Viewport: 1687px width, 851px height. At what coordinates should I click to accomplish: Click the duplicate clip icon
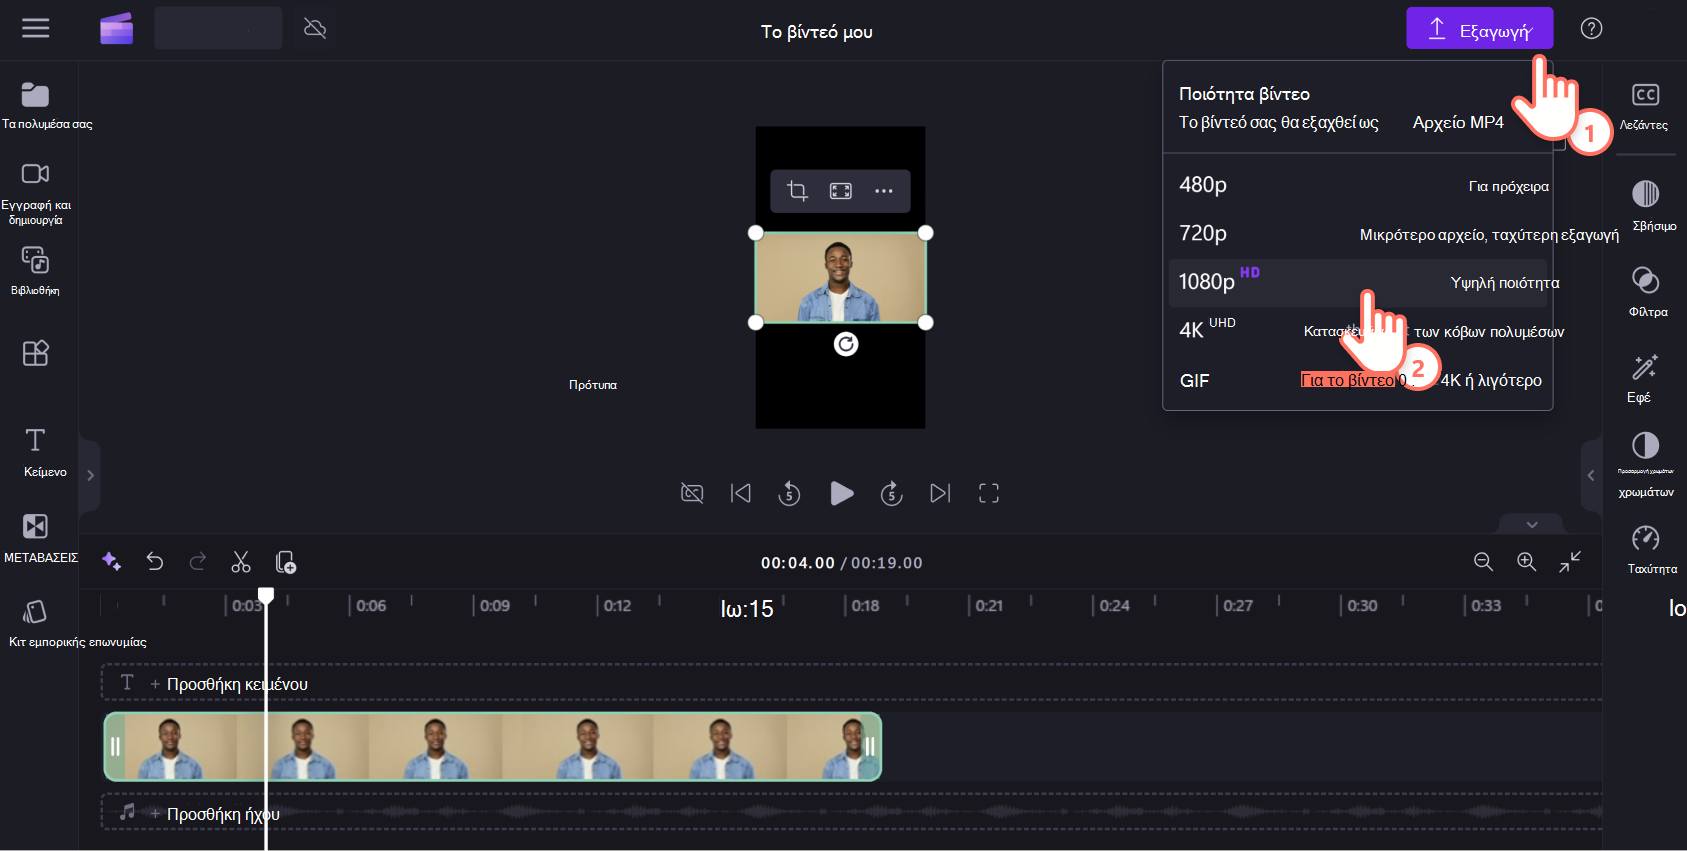click(x=286, y=561)
